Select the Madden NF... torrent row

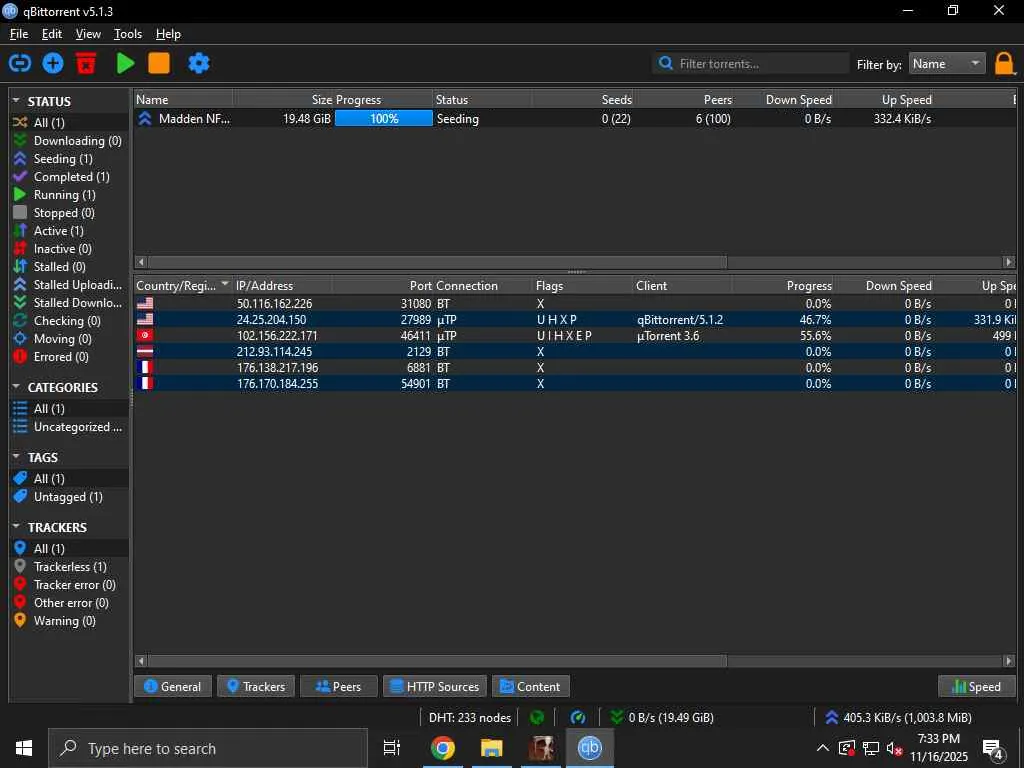pyautogui.click(x=575, y=118)
